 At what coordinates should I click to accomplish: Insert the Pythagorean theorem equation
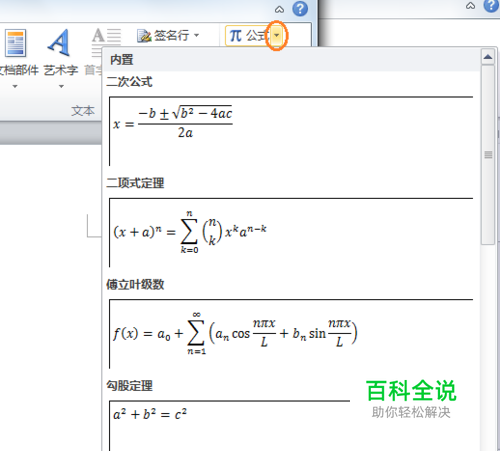tap(291, 426)
